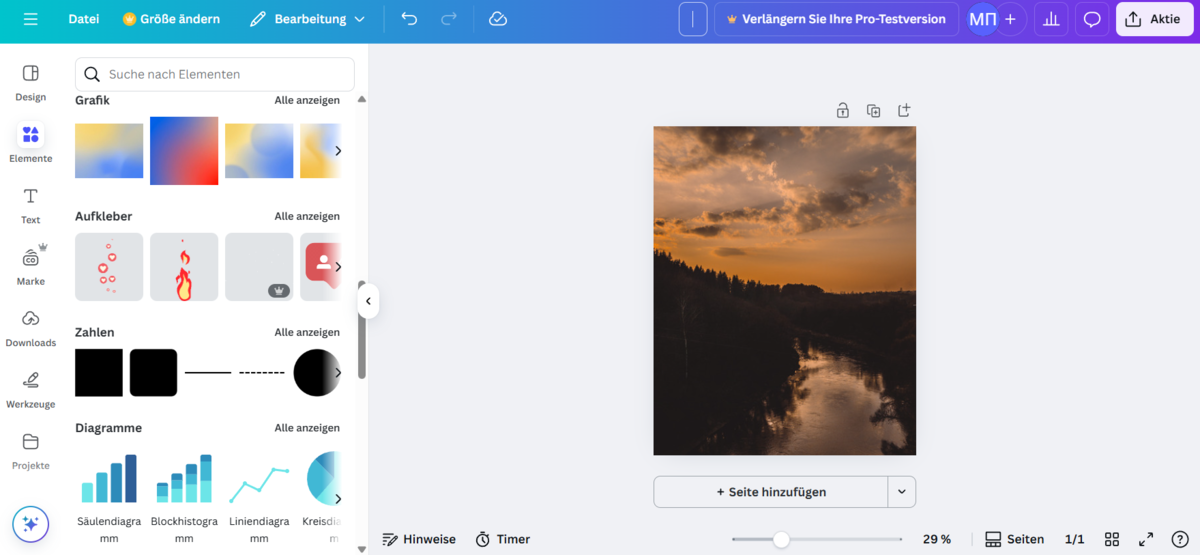Show all Aufkleber elements

point(307,216)
